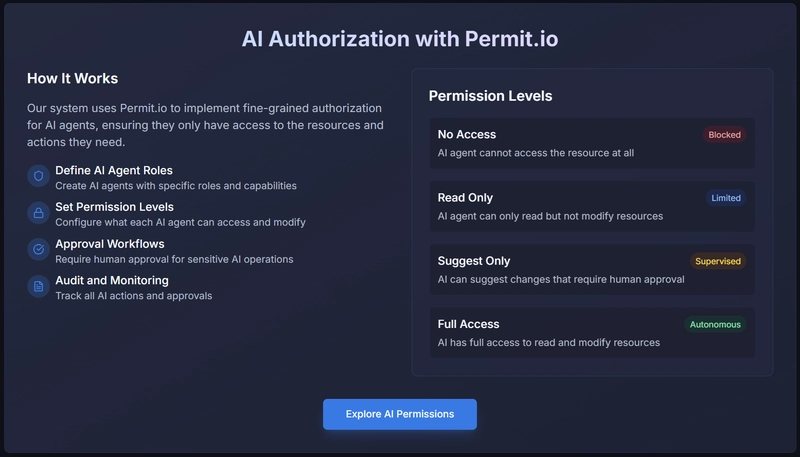
Task: Select the Read Only permission card
Action: click(x=591, y=206)
